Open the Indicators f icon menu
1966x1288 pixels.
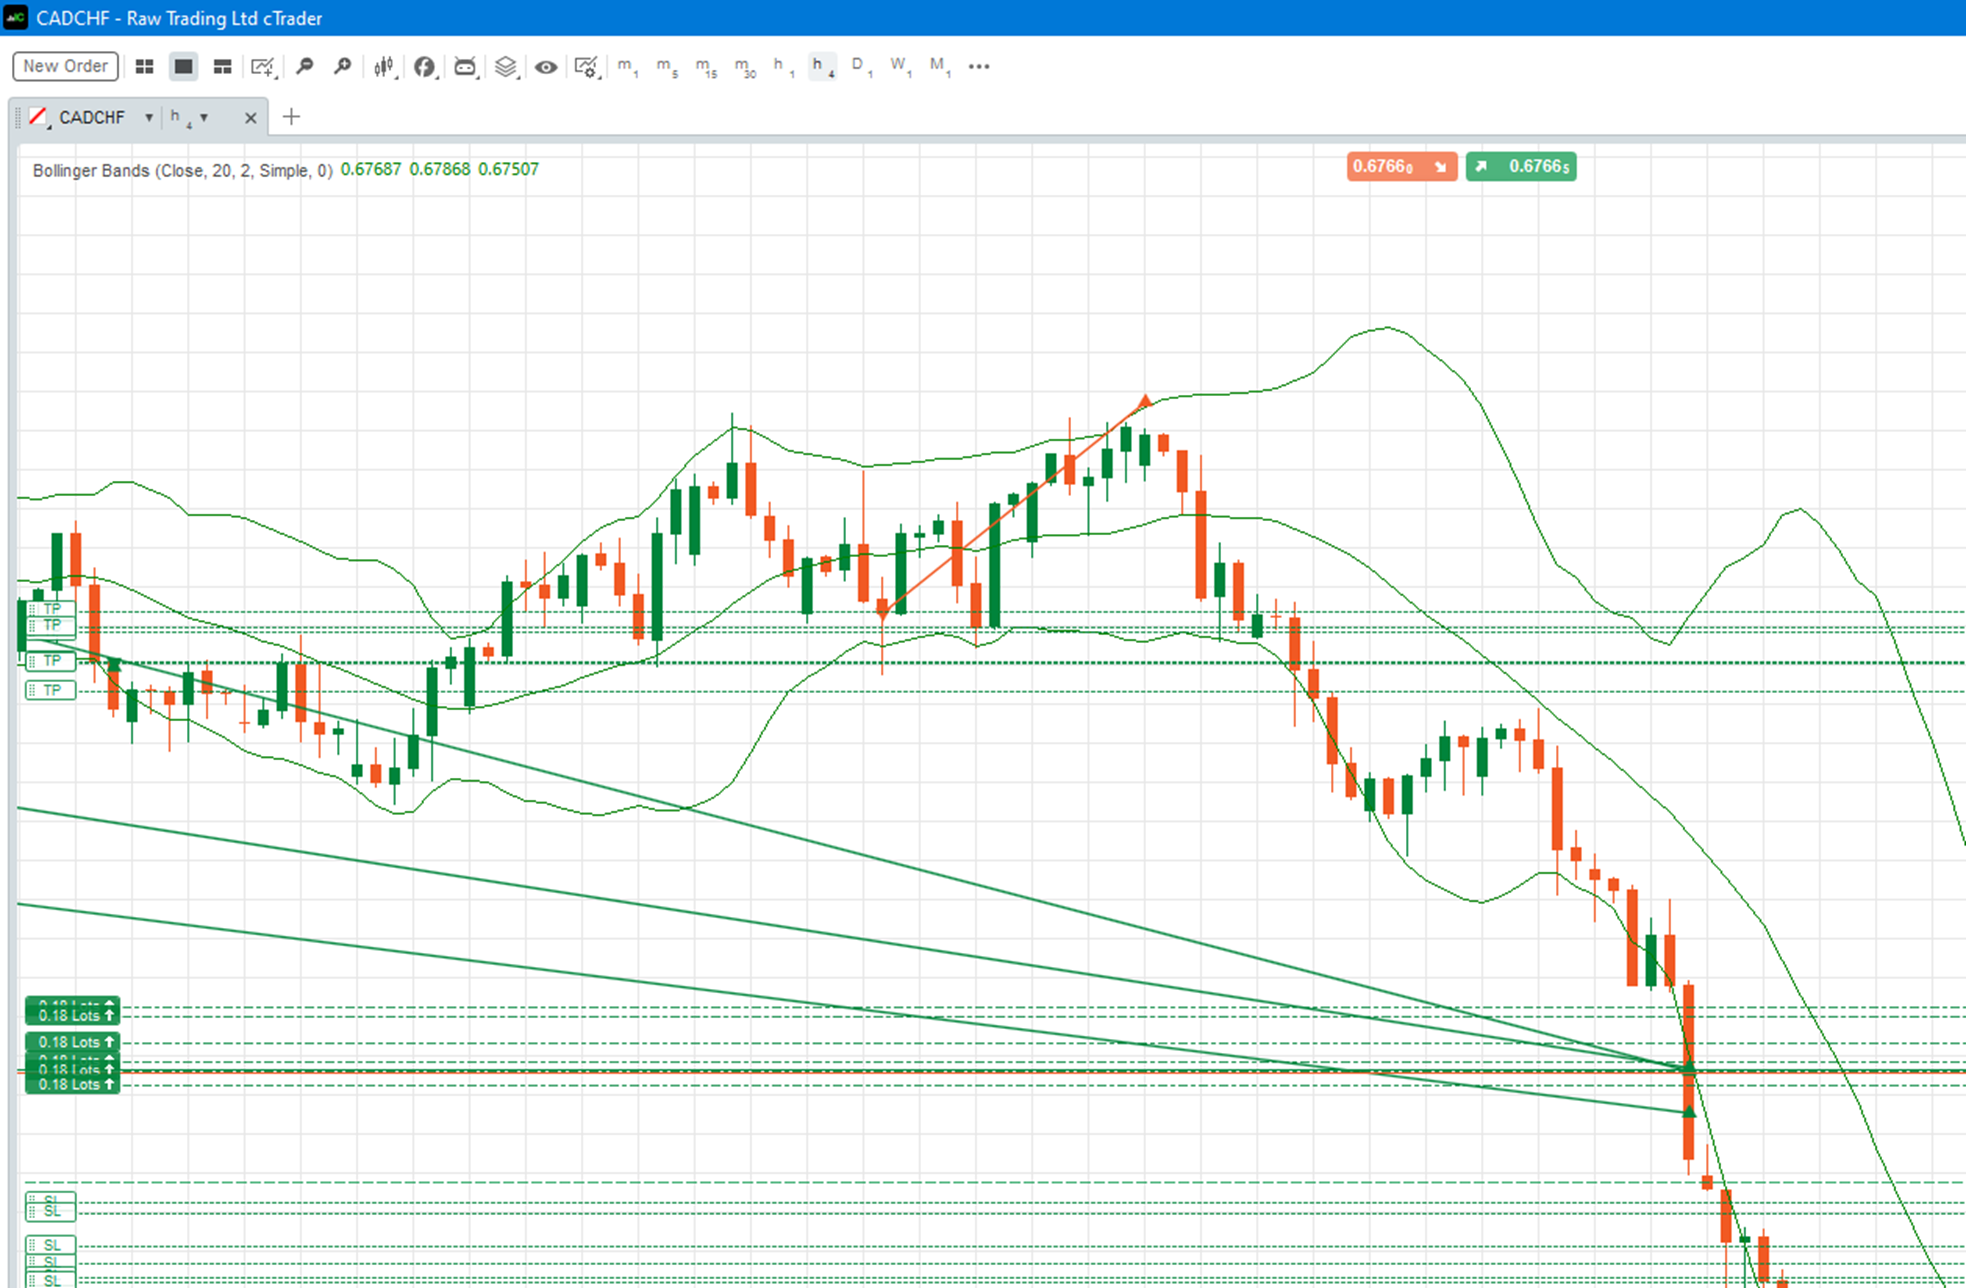click(x=425, y=66)
